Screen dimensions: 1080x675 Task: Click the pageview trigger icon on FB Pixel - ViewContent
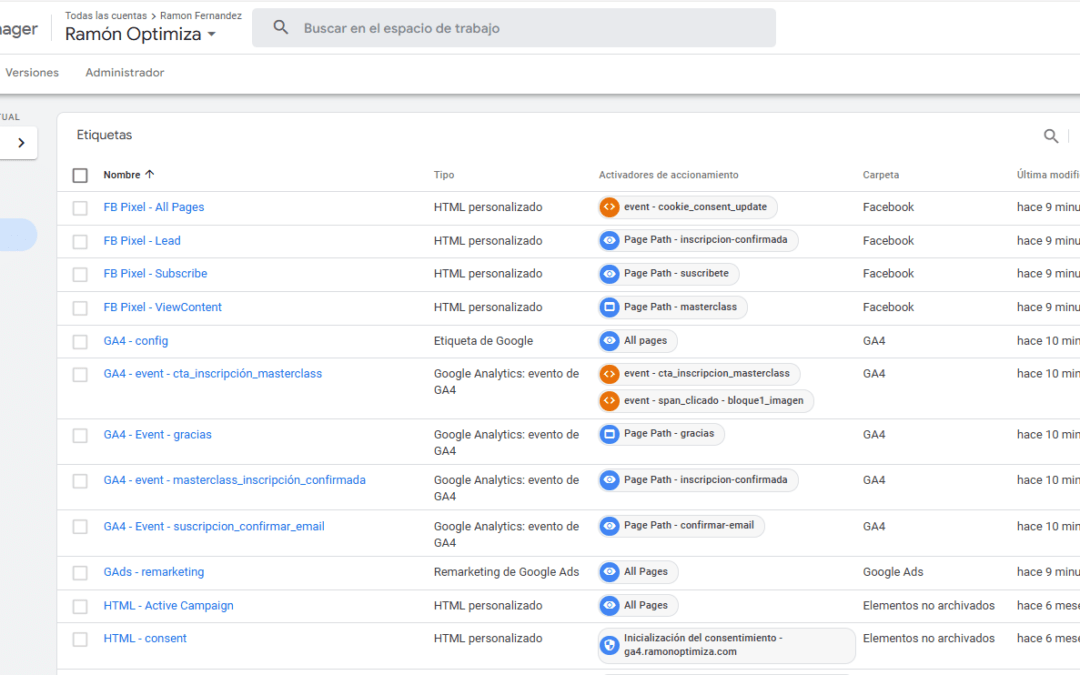tap(610, 307)
